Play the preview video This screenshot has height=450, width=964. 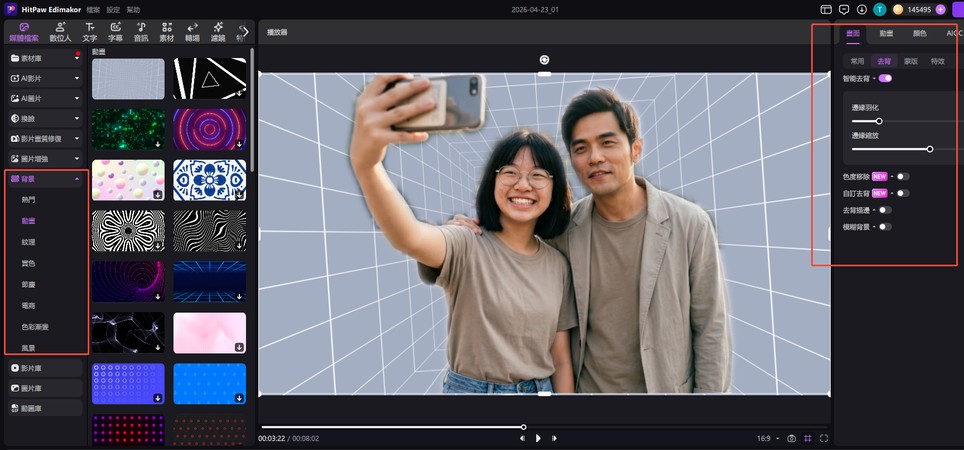tap(538, 438)
